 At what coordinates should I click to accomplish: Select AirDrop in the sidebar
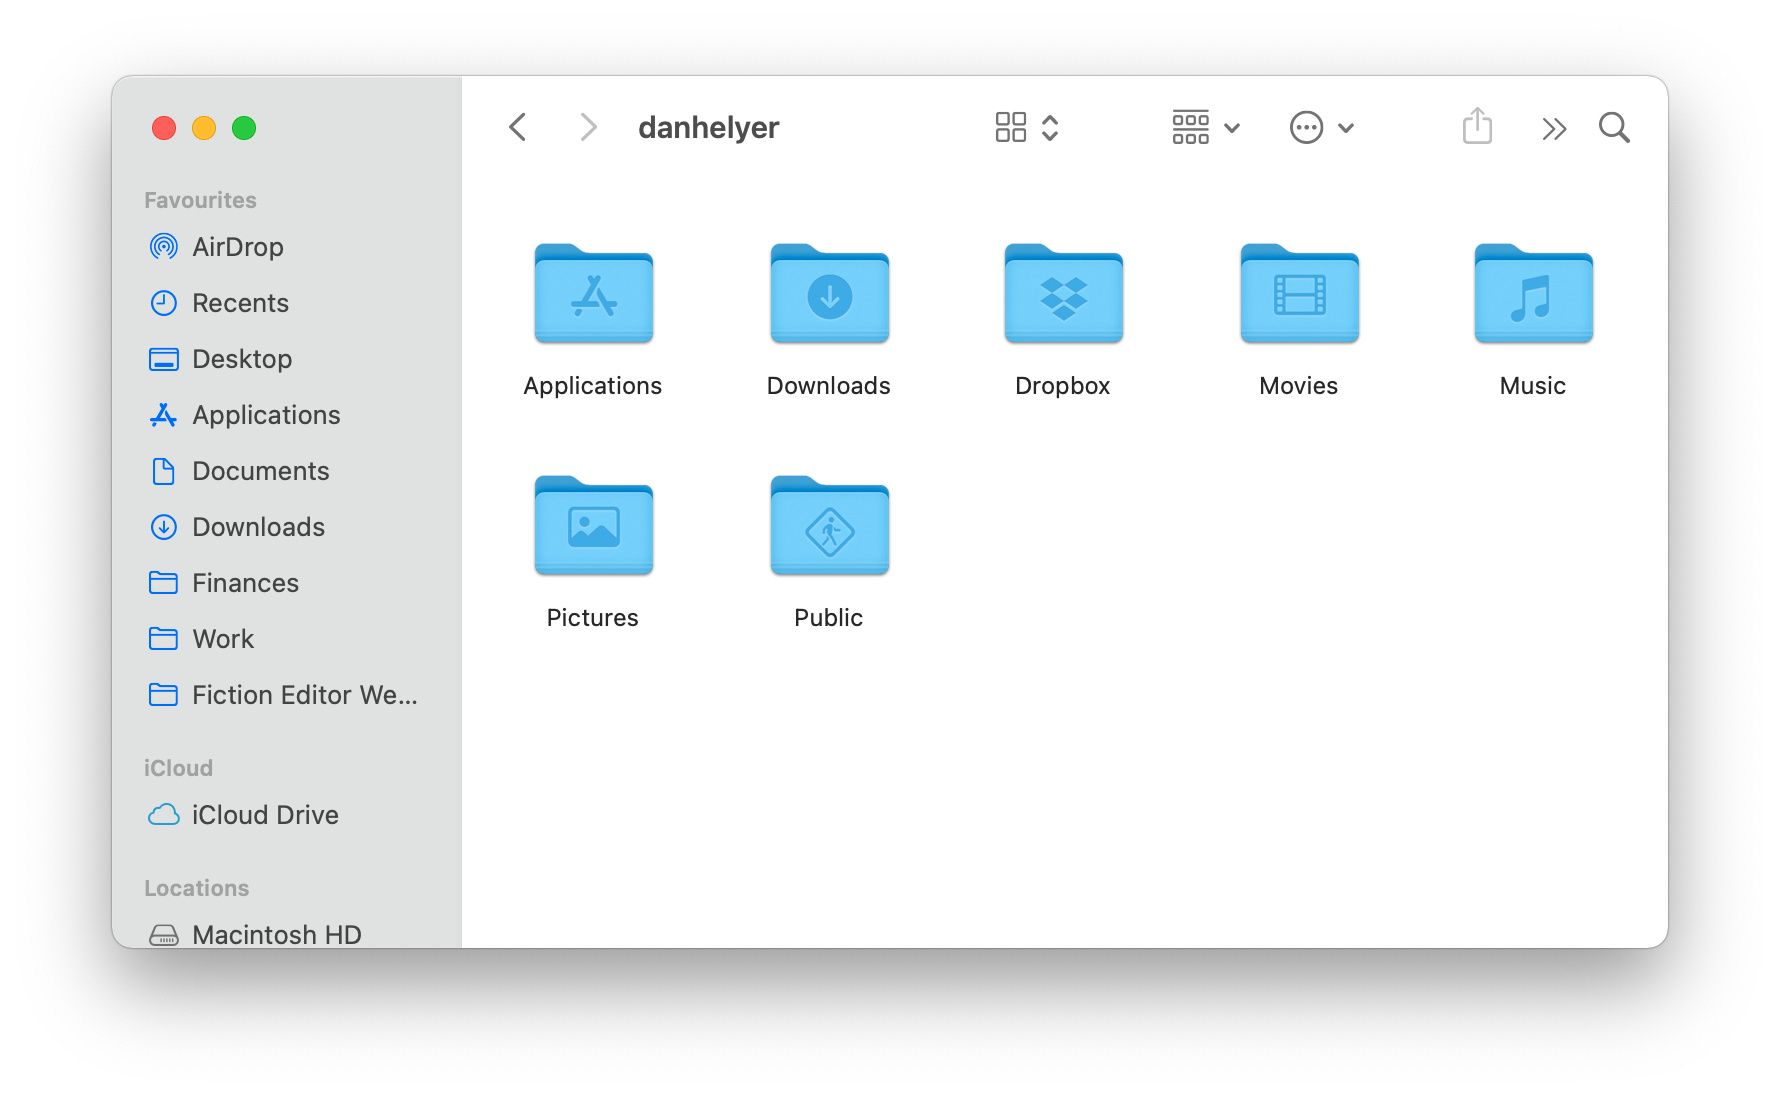(x=237, y=247)
